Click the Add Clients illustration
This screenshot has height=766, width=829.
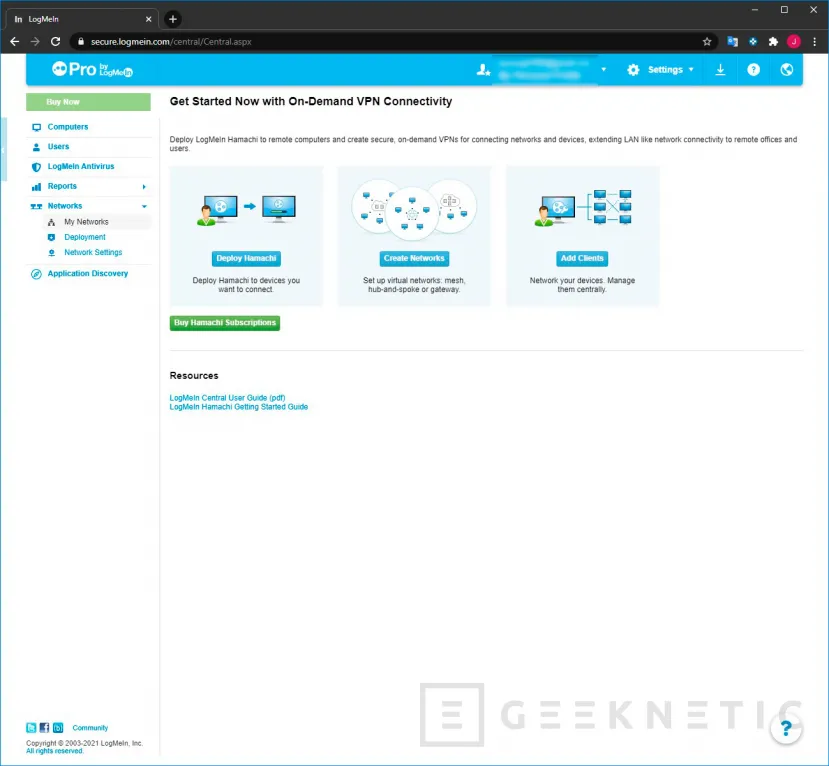[583, 208]
